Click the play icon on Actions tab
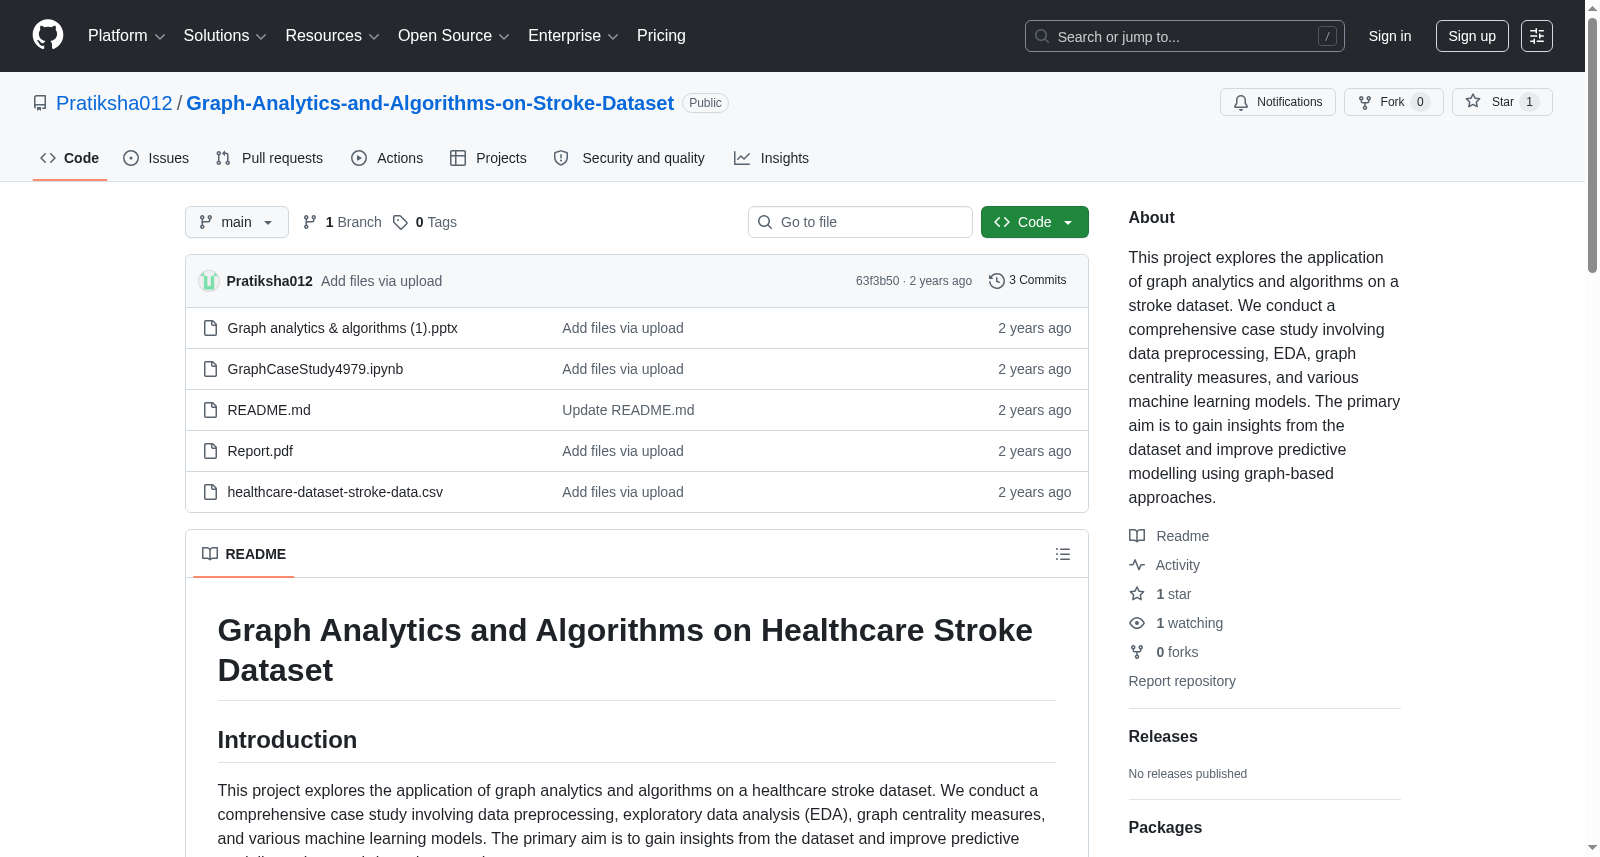Screen dimensions: 1600x857 [x=359, y=158]
